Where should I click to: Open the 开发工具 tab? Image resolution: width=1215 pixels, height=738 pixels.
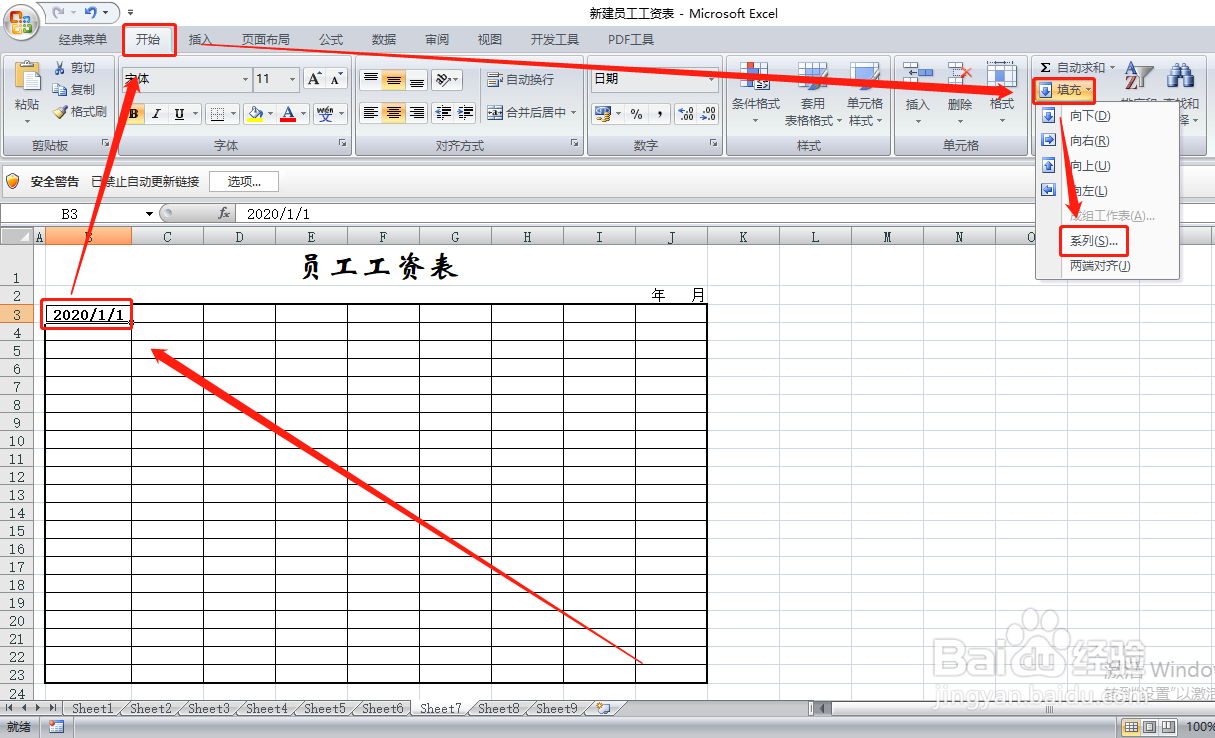555,40
